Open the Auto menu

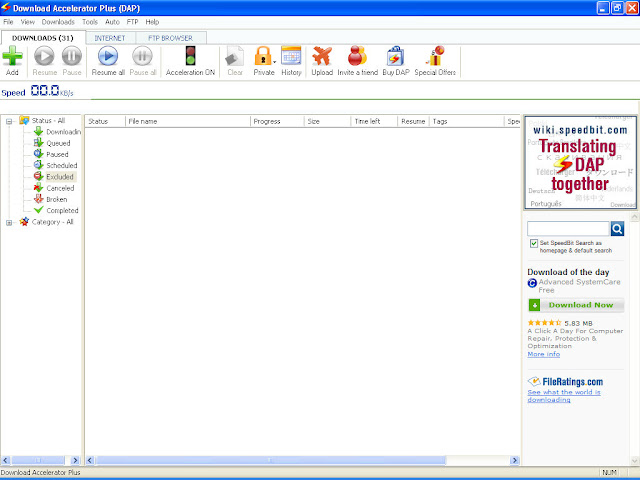coord(112,22)
